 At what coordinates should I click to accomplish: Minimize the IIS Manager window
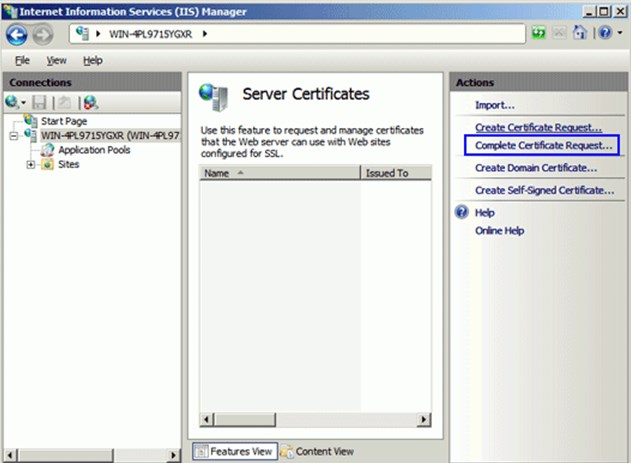click(x=590, y=11)
